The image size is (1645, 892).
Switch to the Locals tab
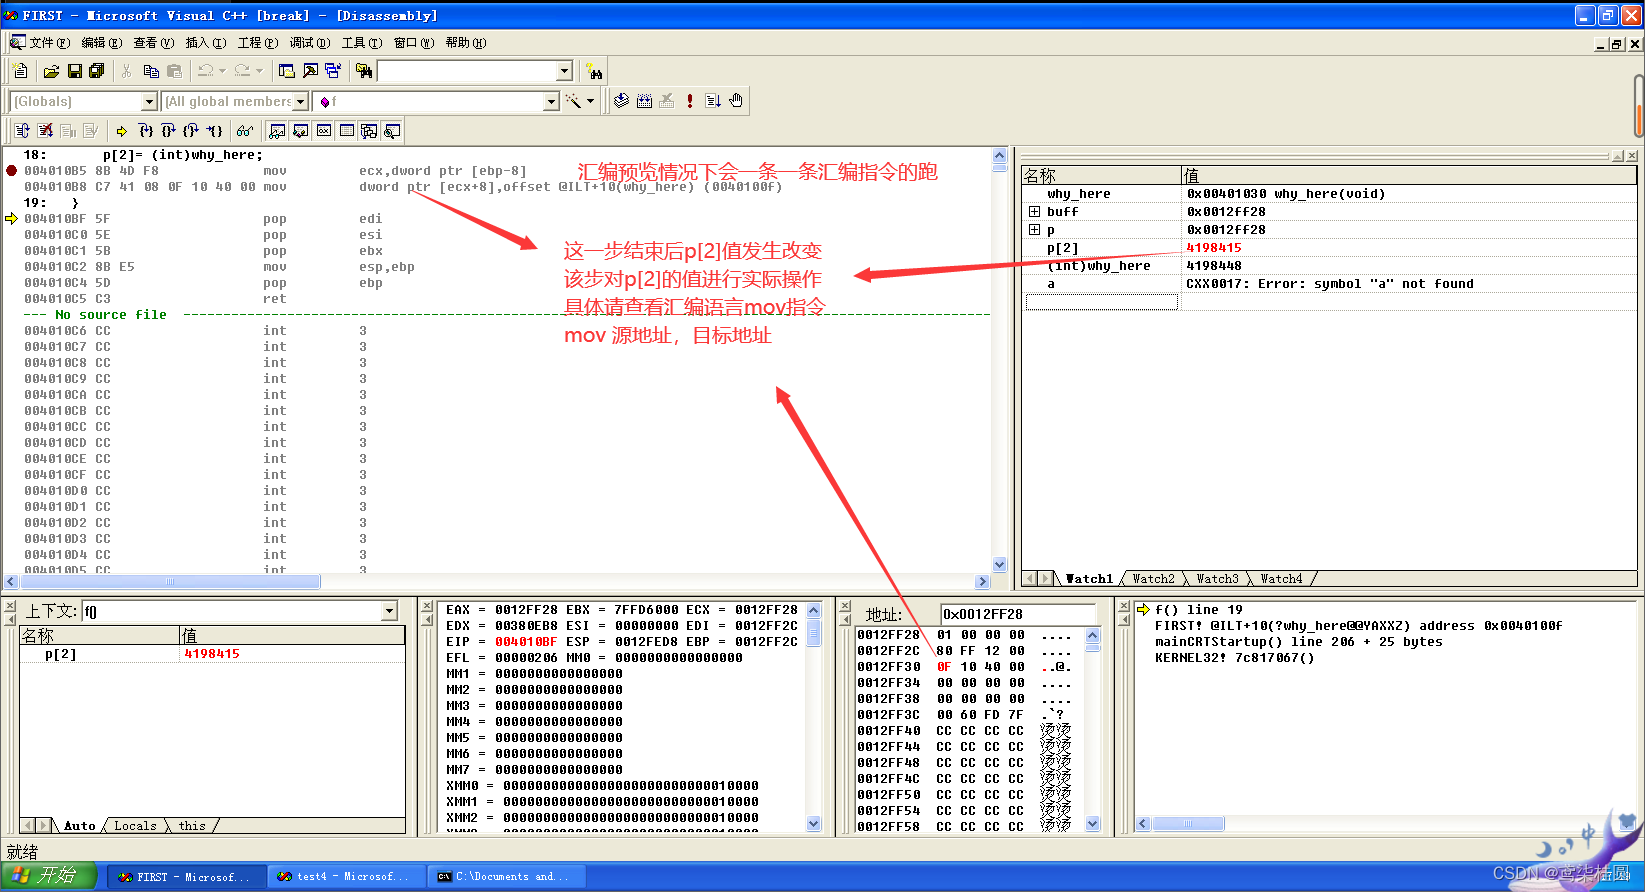(x=135, y=826)
